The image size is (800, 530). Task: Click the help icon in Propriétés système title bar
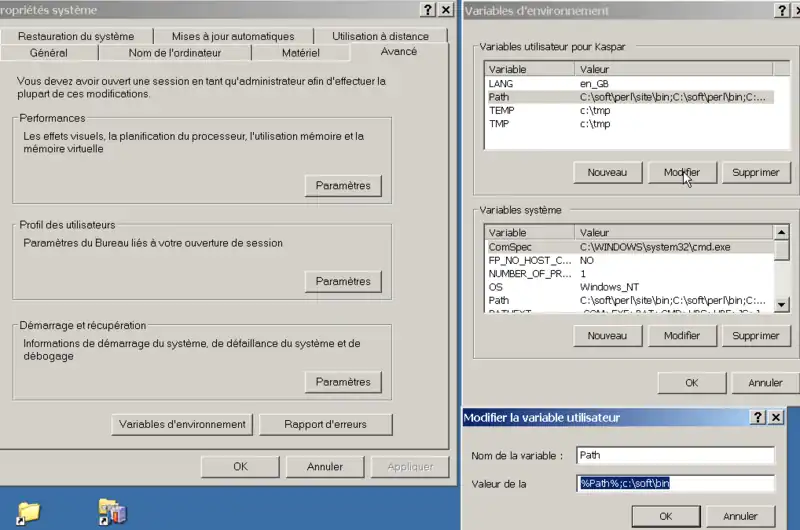pos(428,10)
